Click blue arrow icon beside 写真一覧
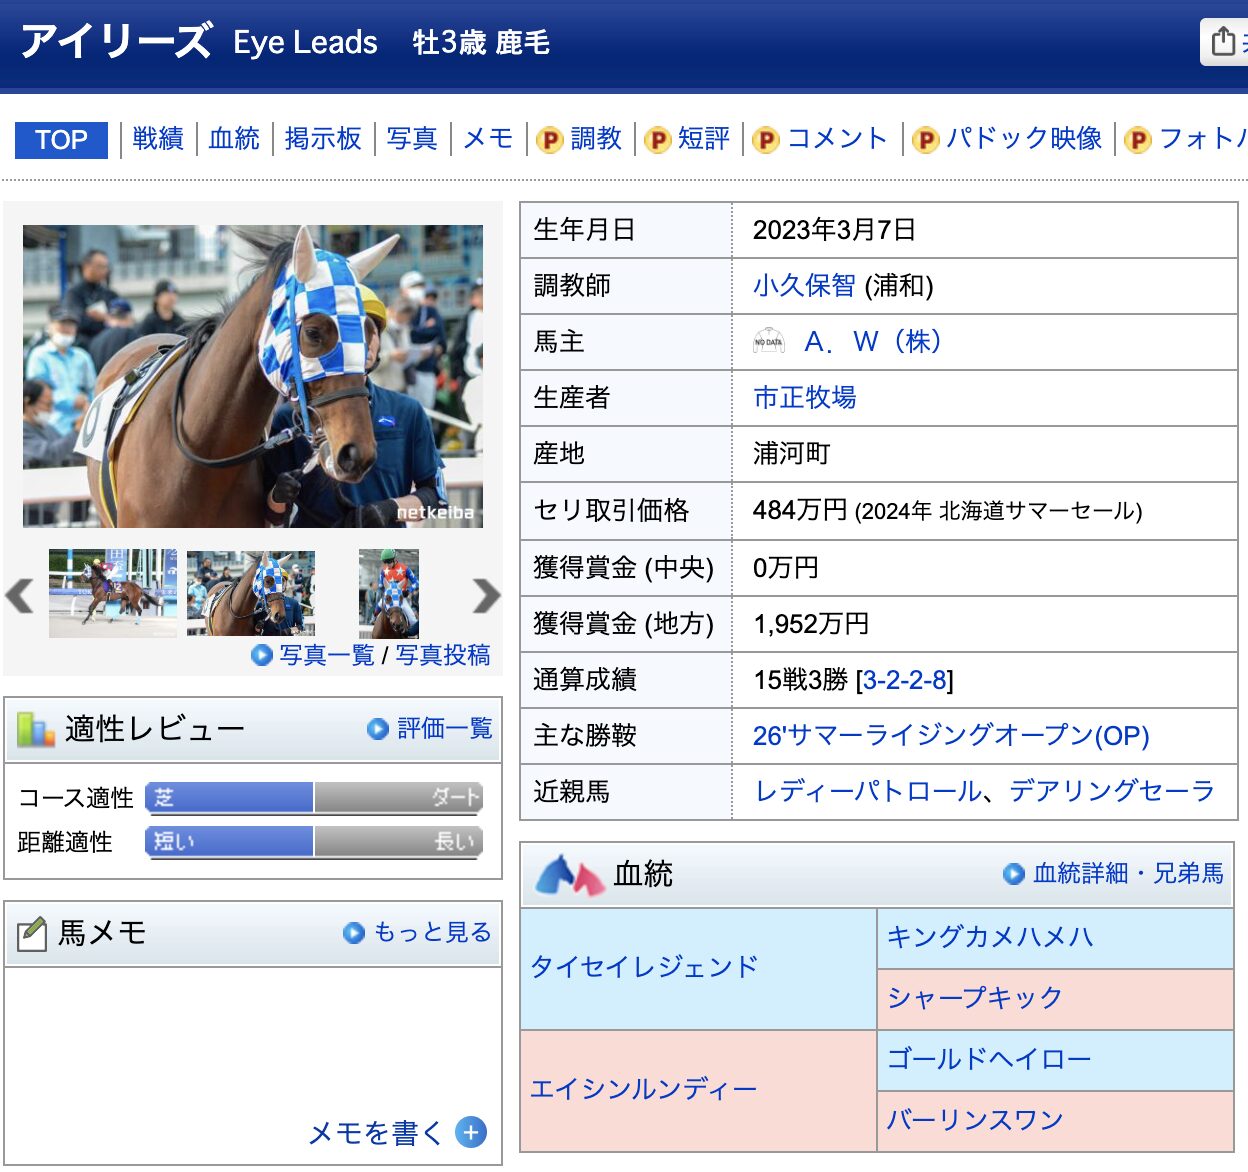The width and height of the screenshot is (1248, 1172). click(262, 655)
